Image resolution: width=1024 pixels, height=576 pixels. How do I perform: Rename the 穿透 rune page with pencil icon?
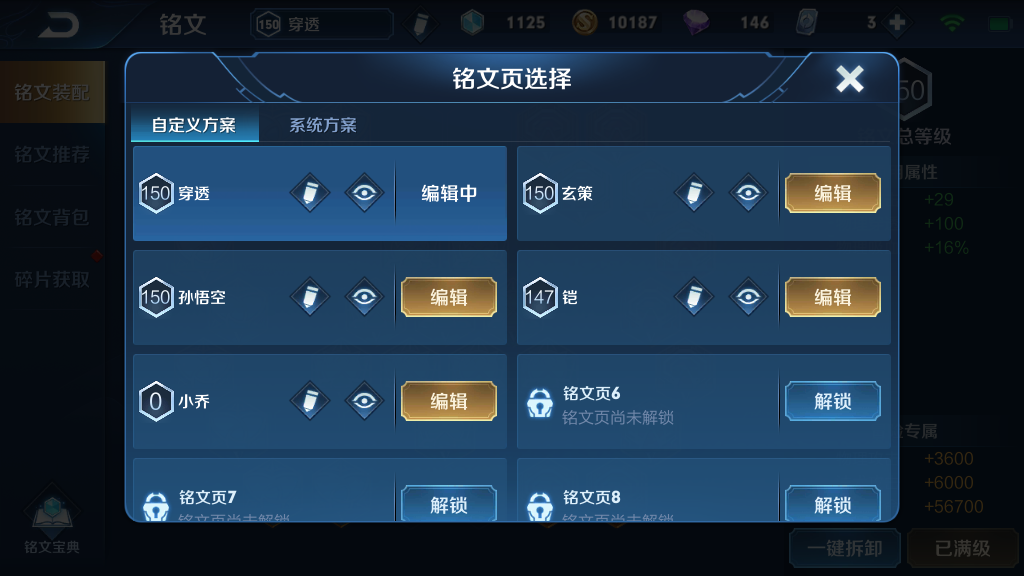[x=310, y=193]
